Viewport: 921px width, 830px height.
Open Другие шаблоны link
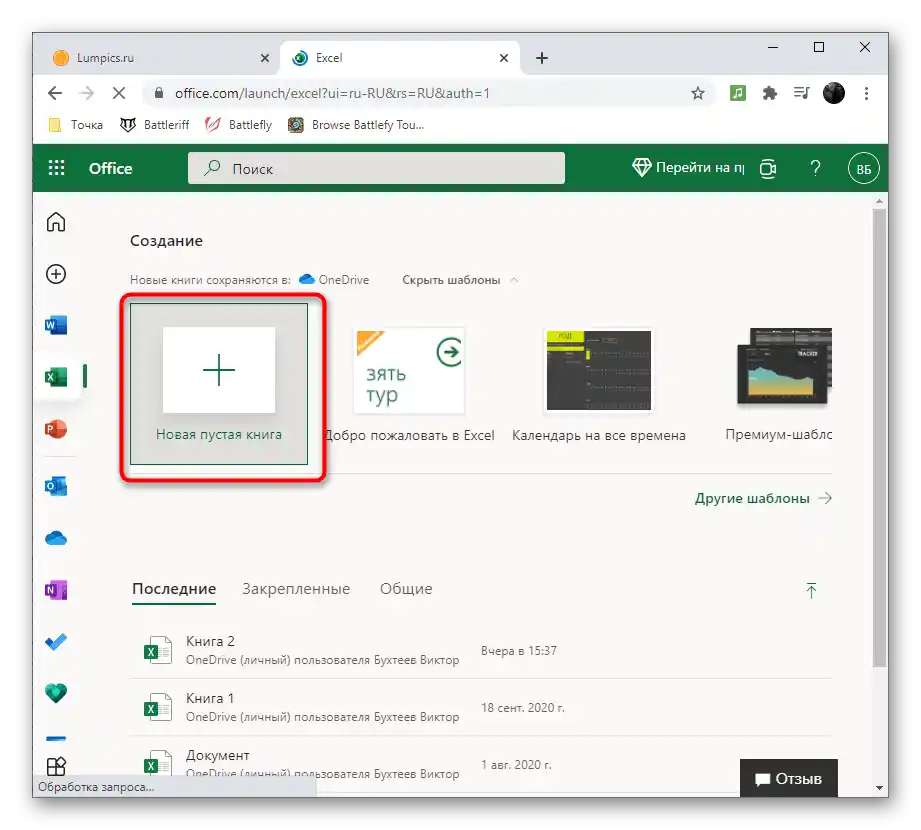tap(763, 498)
